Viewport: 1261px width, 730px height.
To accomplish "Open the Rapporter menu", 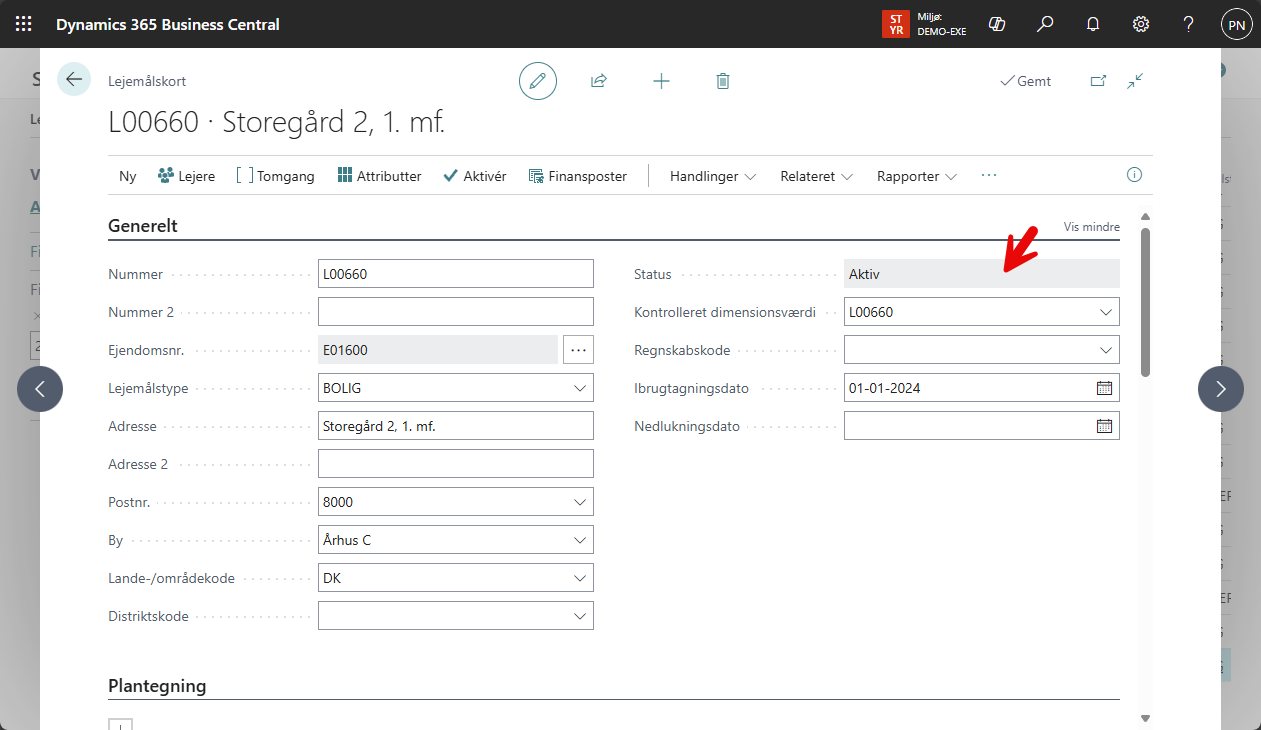I will tap(917, 176).
